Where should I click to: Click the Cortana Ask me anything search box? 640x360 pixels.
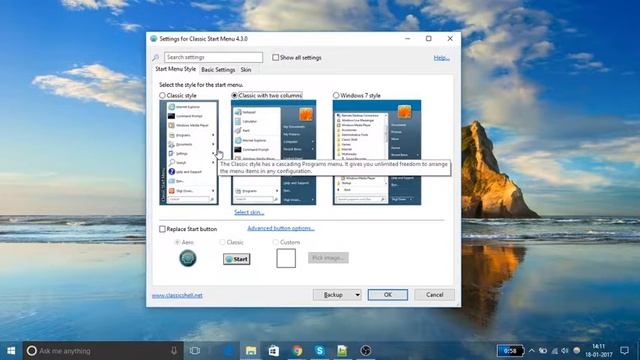[x=103, y=351]
